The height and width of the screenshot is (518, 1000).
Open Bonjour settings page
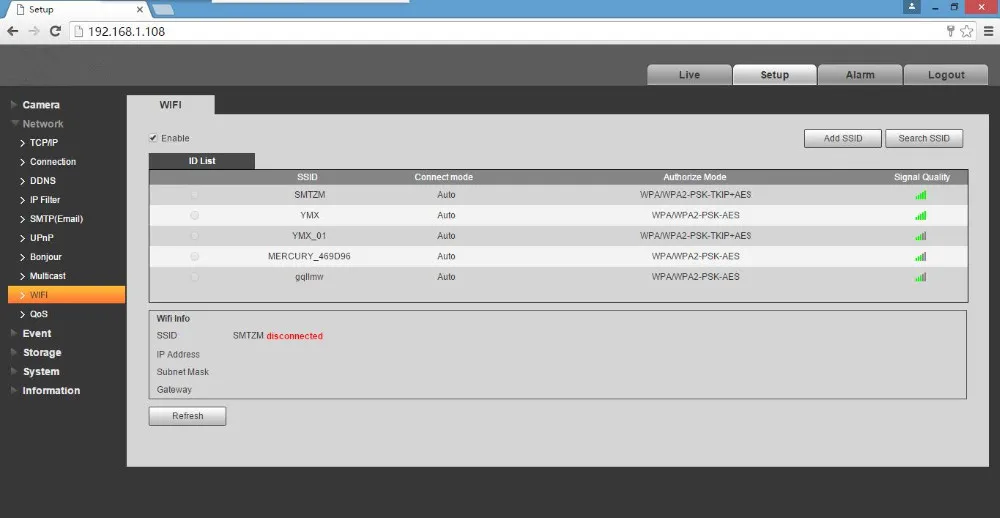(x=45, y=257)
